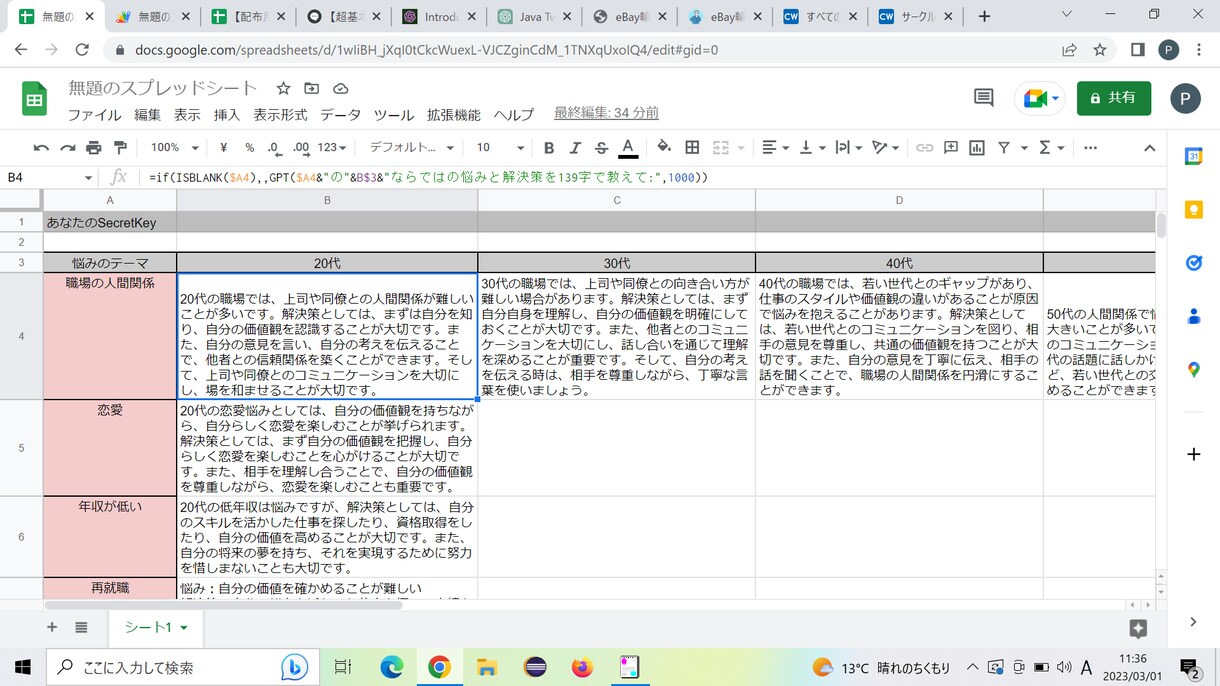The height and width of the screenshot is (686, 1220).
Task: Apply percent number format
Action: (x=249, y=148)
